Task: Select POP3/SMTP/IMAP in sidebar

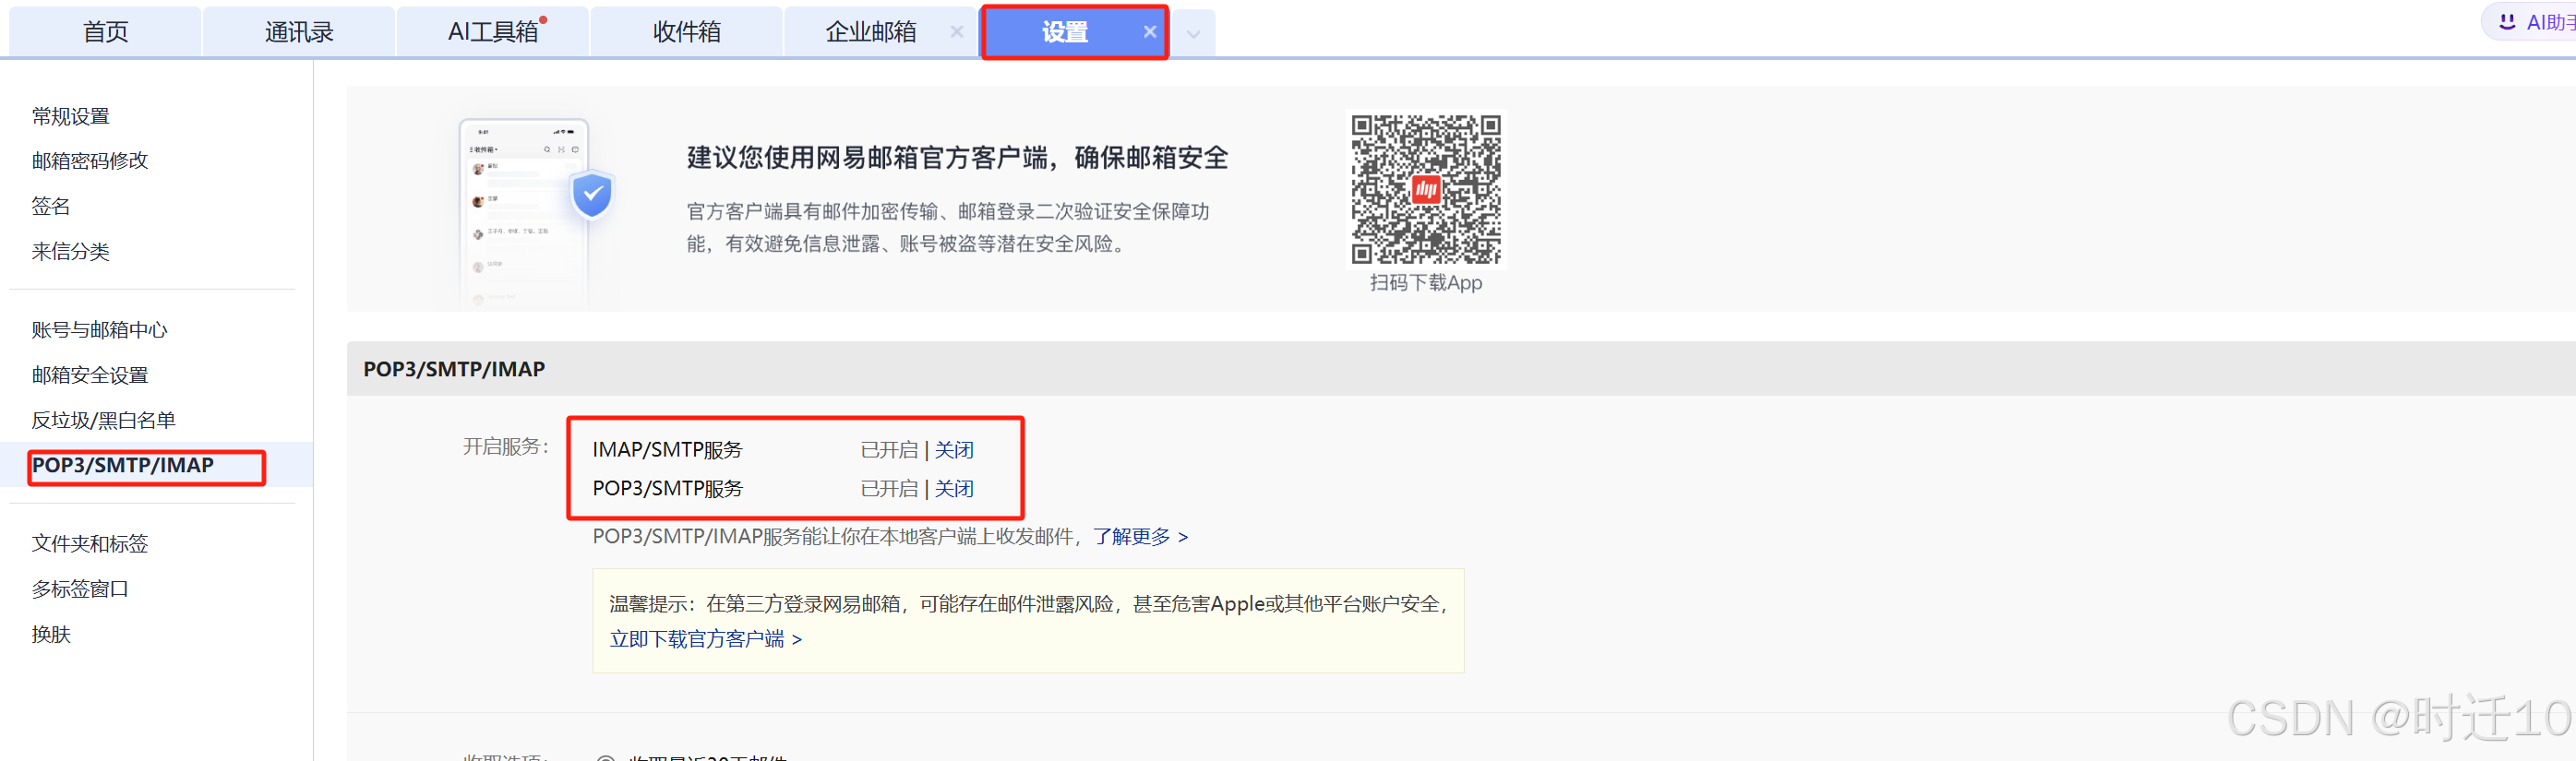Action: (123, 465)
